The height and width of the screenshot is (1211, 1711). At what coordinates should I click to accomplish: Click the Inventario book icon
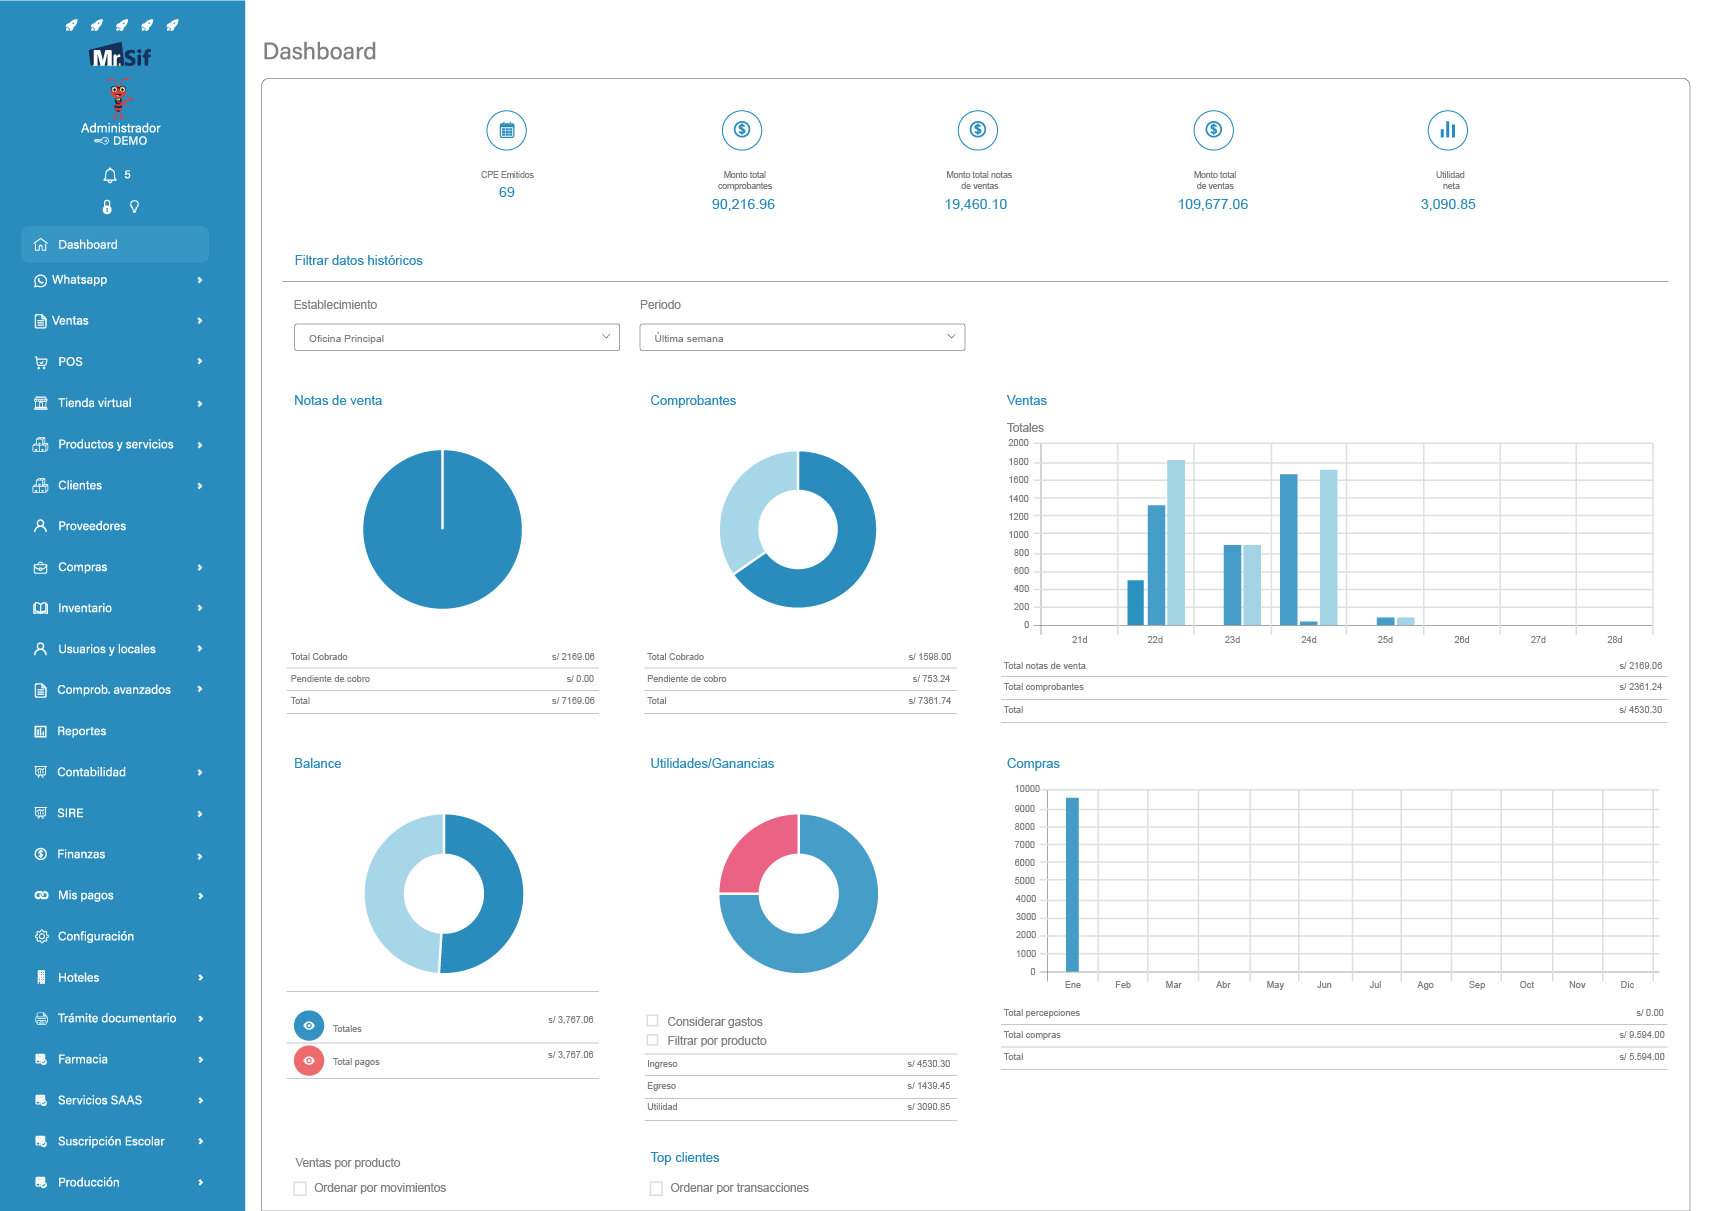(x=41, y=608)
